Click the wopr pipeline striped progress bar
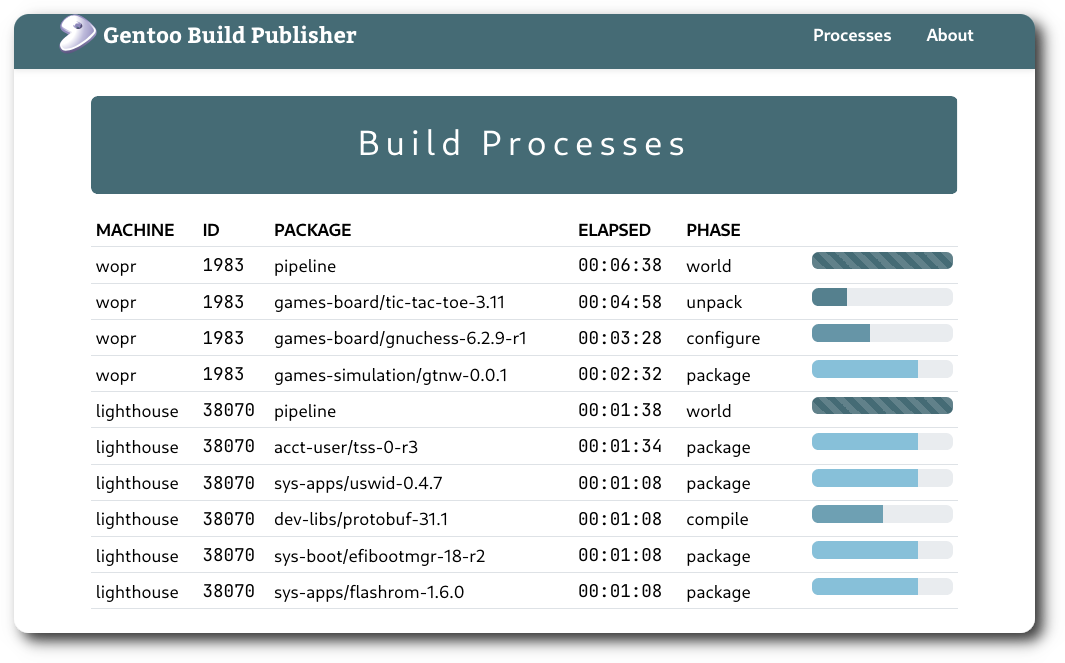The width and height of the screenshot is (1065, 663). 882,261
